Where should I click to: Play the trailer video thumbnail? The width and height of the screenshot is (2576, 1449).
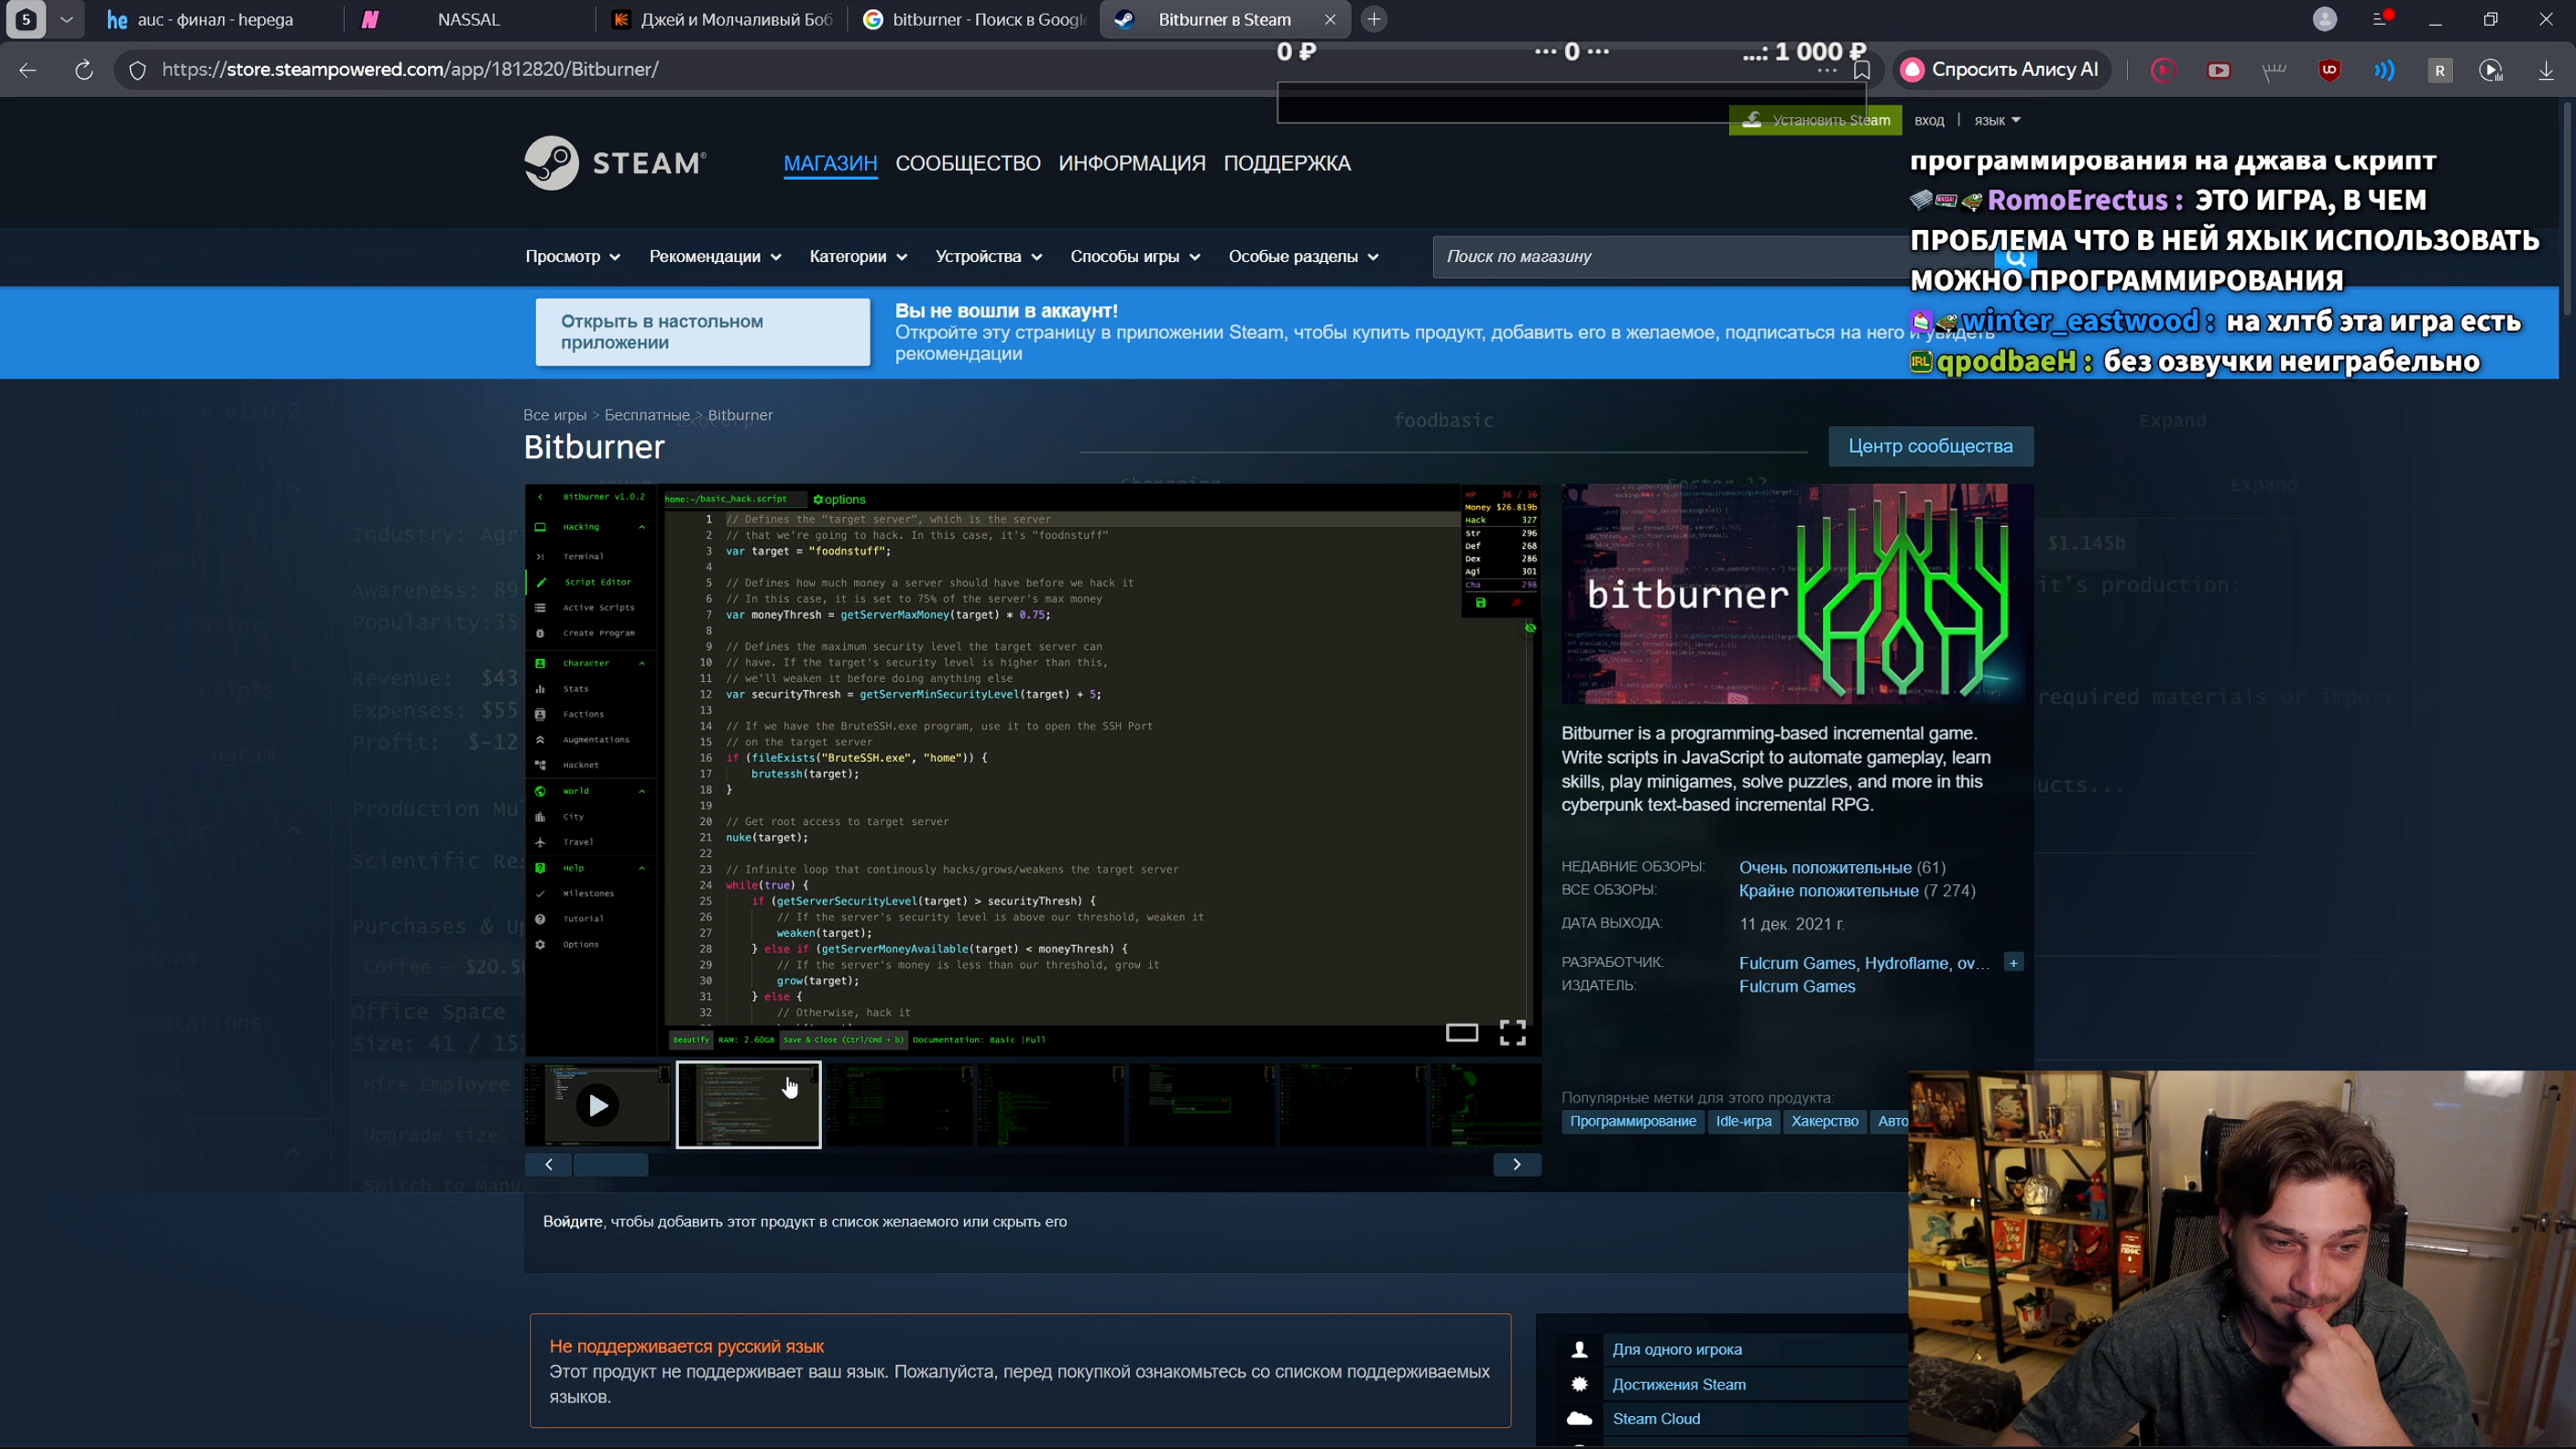pyautogui.click(x=598, y=1105)
